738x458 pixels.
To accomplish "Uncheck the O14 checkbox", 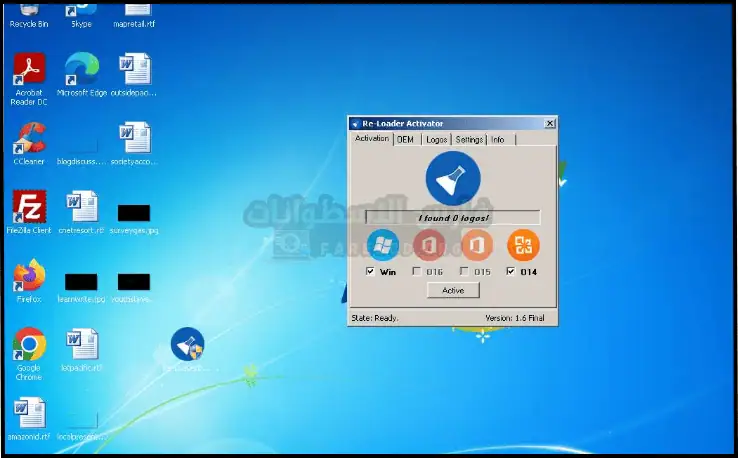I will point(511,272).
